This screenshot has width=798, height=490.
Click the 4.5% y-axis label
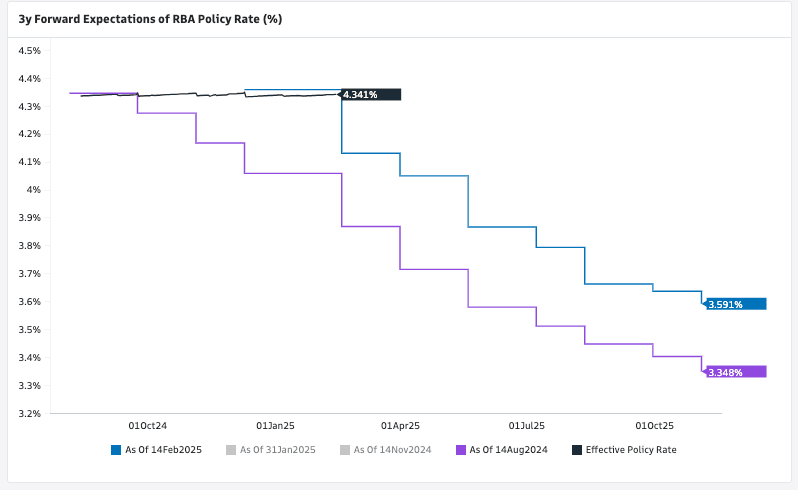point(30,50)
